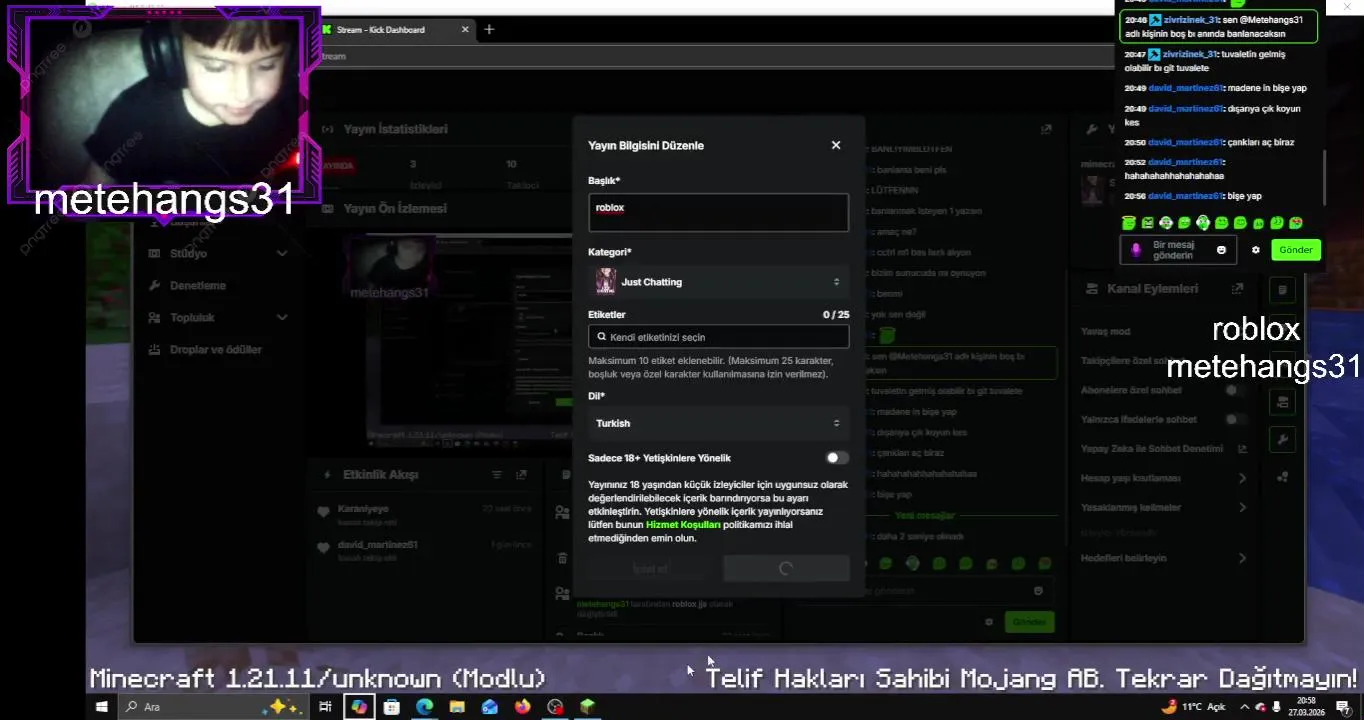
Task: Open Yapay Zeka ile Sohbet Denetimi
Action: pyautogui.click(x=1164, y=449)
